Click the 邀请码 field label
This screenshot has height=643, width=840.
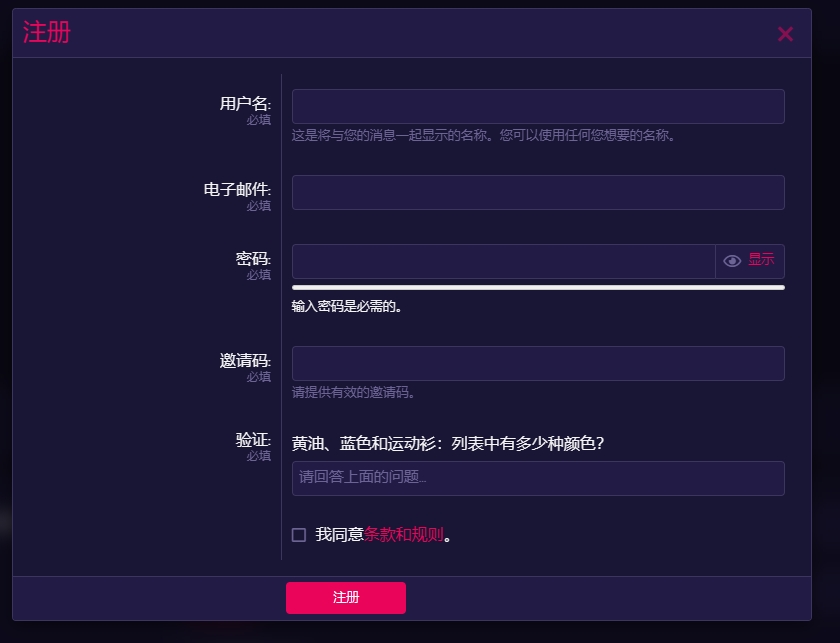245,360
